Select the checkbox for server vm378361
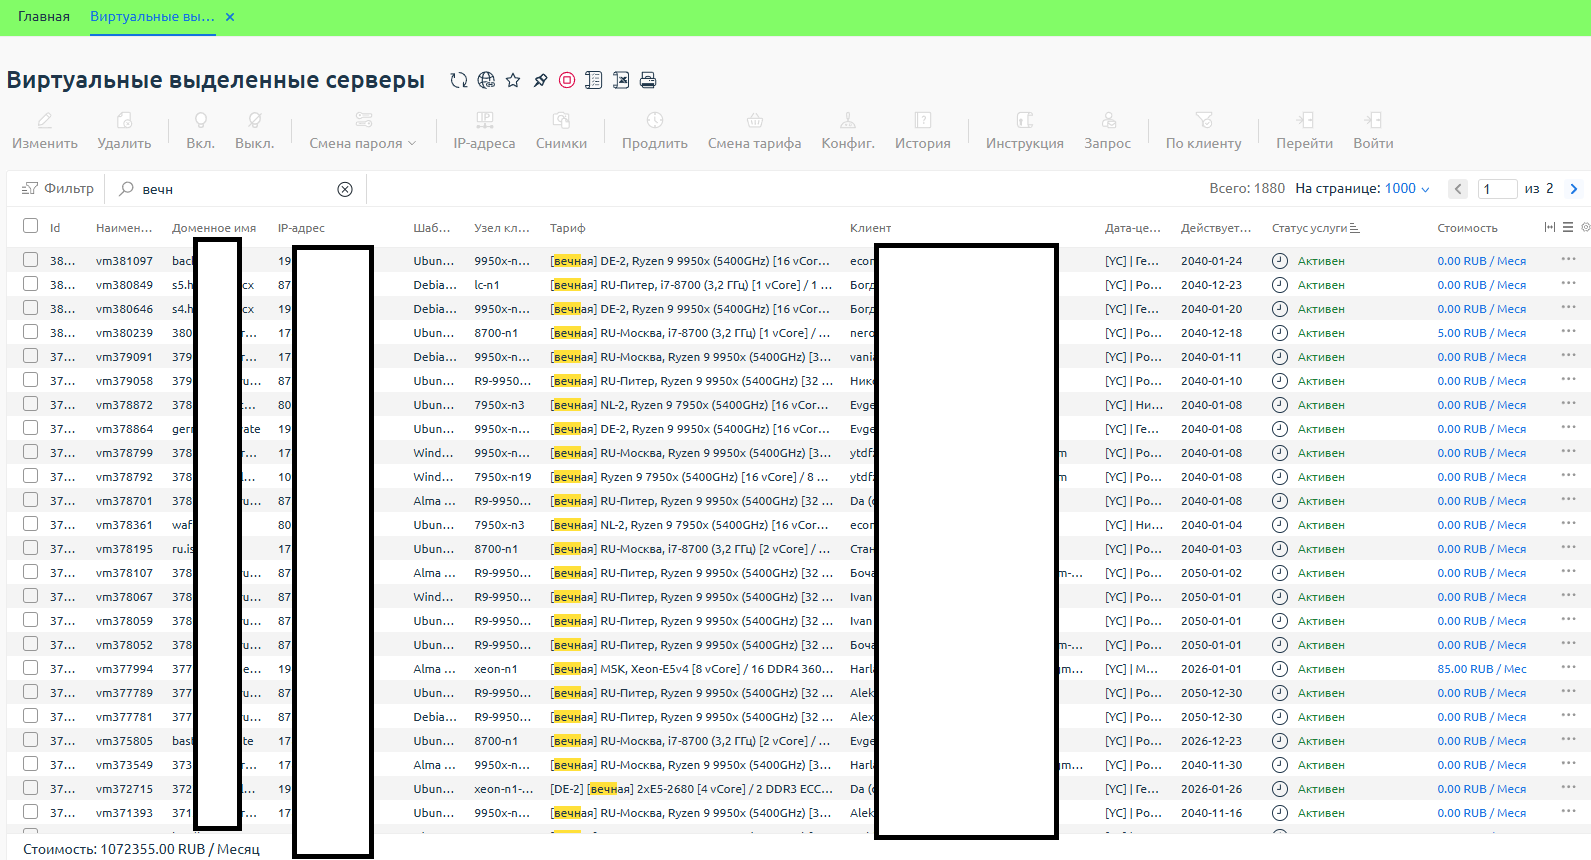Screen dimensions: 1591x860 (x=30, y=524)
